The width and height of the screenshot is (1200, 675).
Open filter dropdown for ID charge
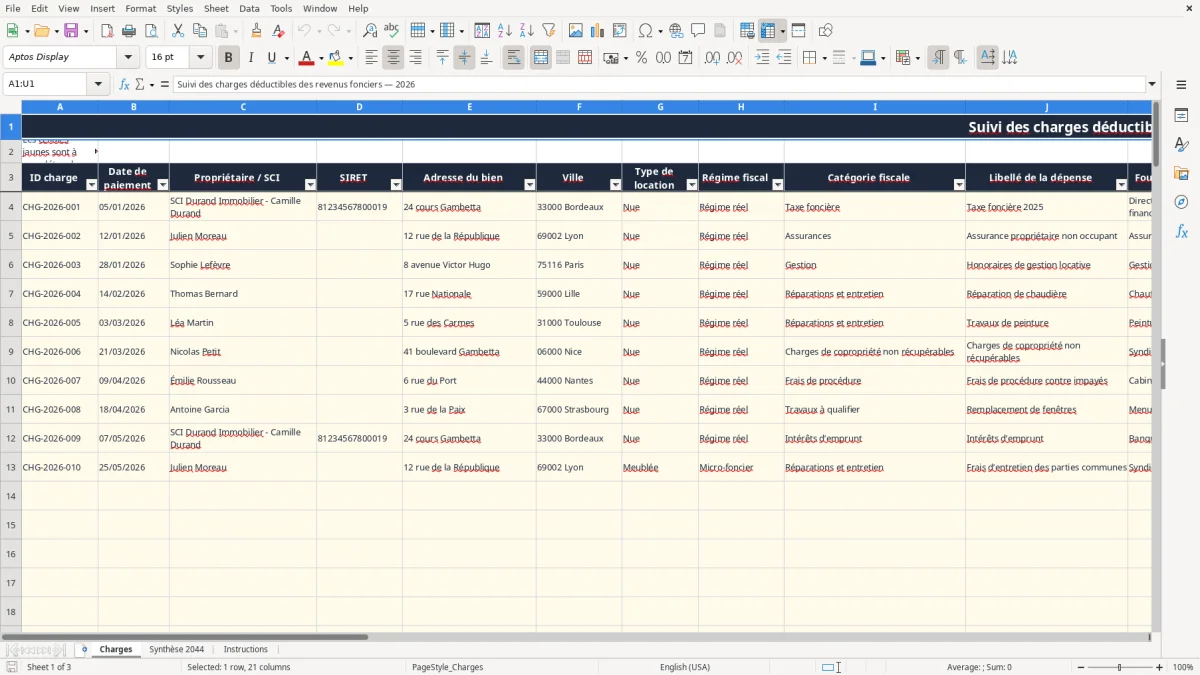pos(91,185)
